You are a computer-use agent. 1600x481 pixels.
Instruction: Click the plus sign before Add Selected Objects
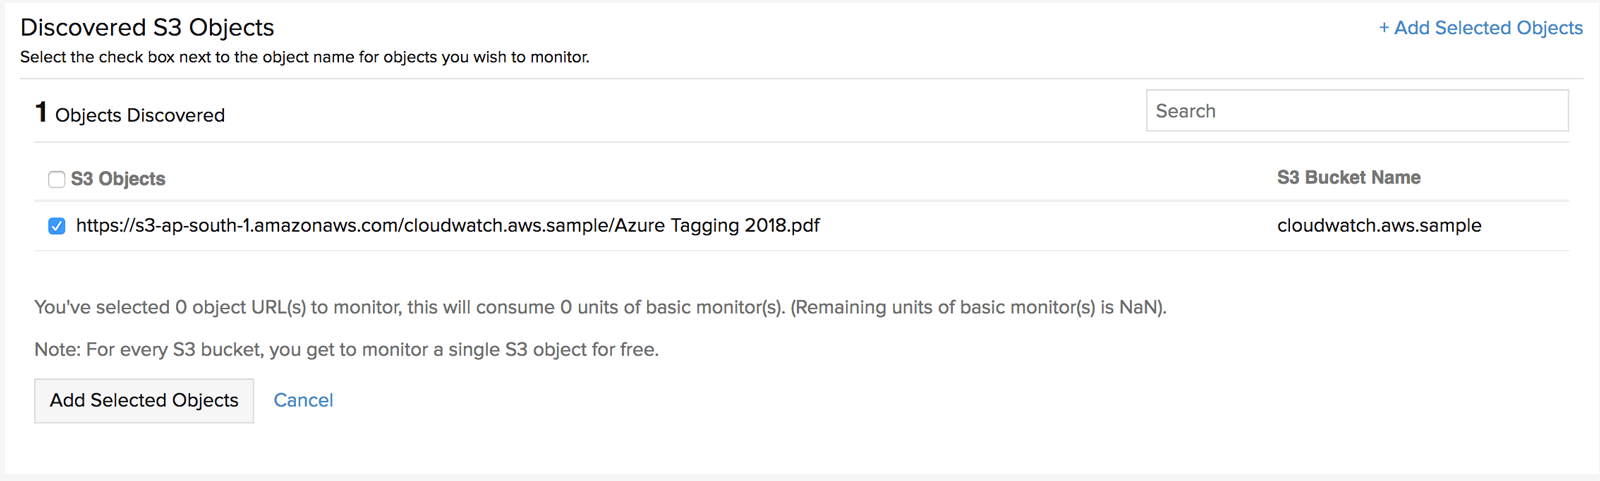(1384, 28)
